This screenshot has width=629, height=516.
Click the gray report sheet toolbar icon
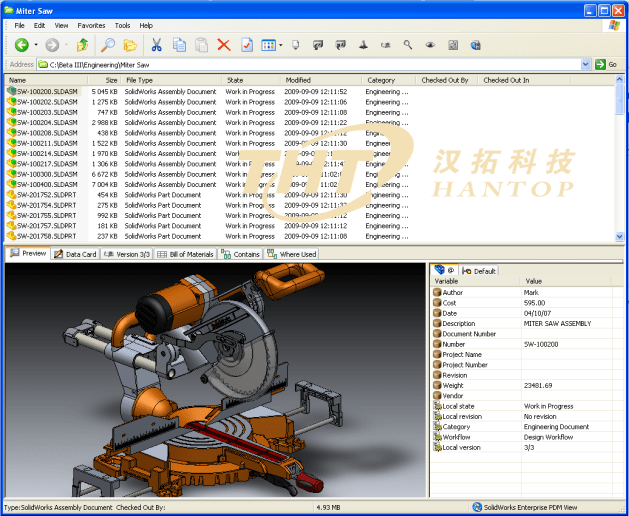pos(453,45)
